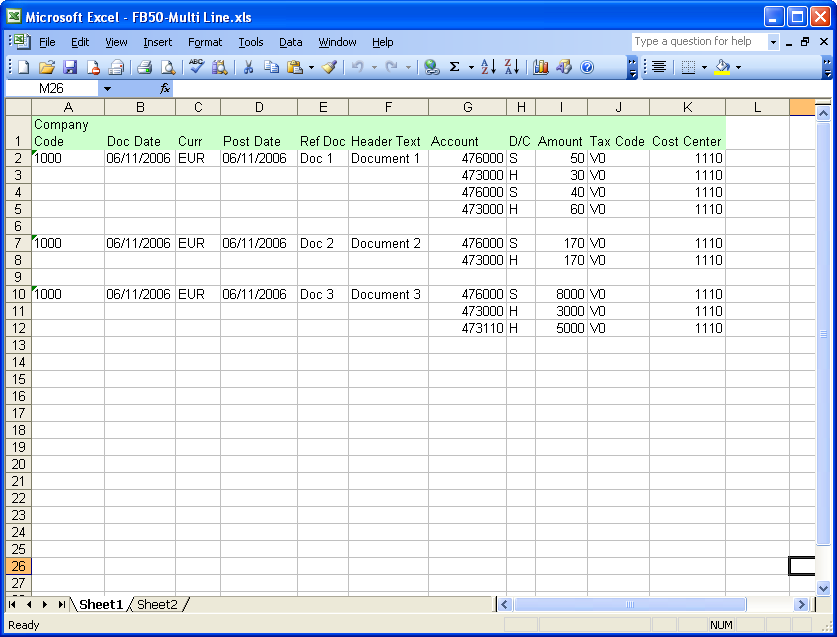Open the Data menu
The width and height of the screenshot is (837, 637).
(x=291, y=42)
